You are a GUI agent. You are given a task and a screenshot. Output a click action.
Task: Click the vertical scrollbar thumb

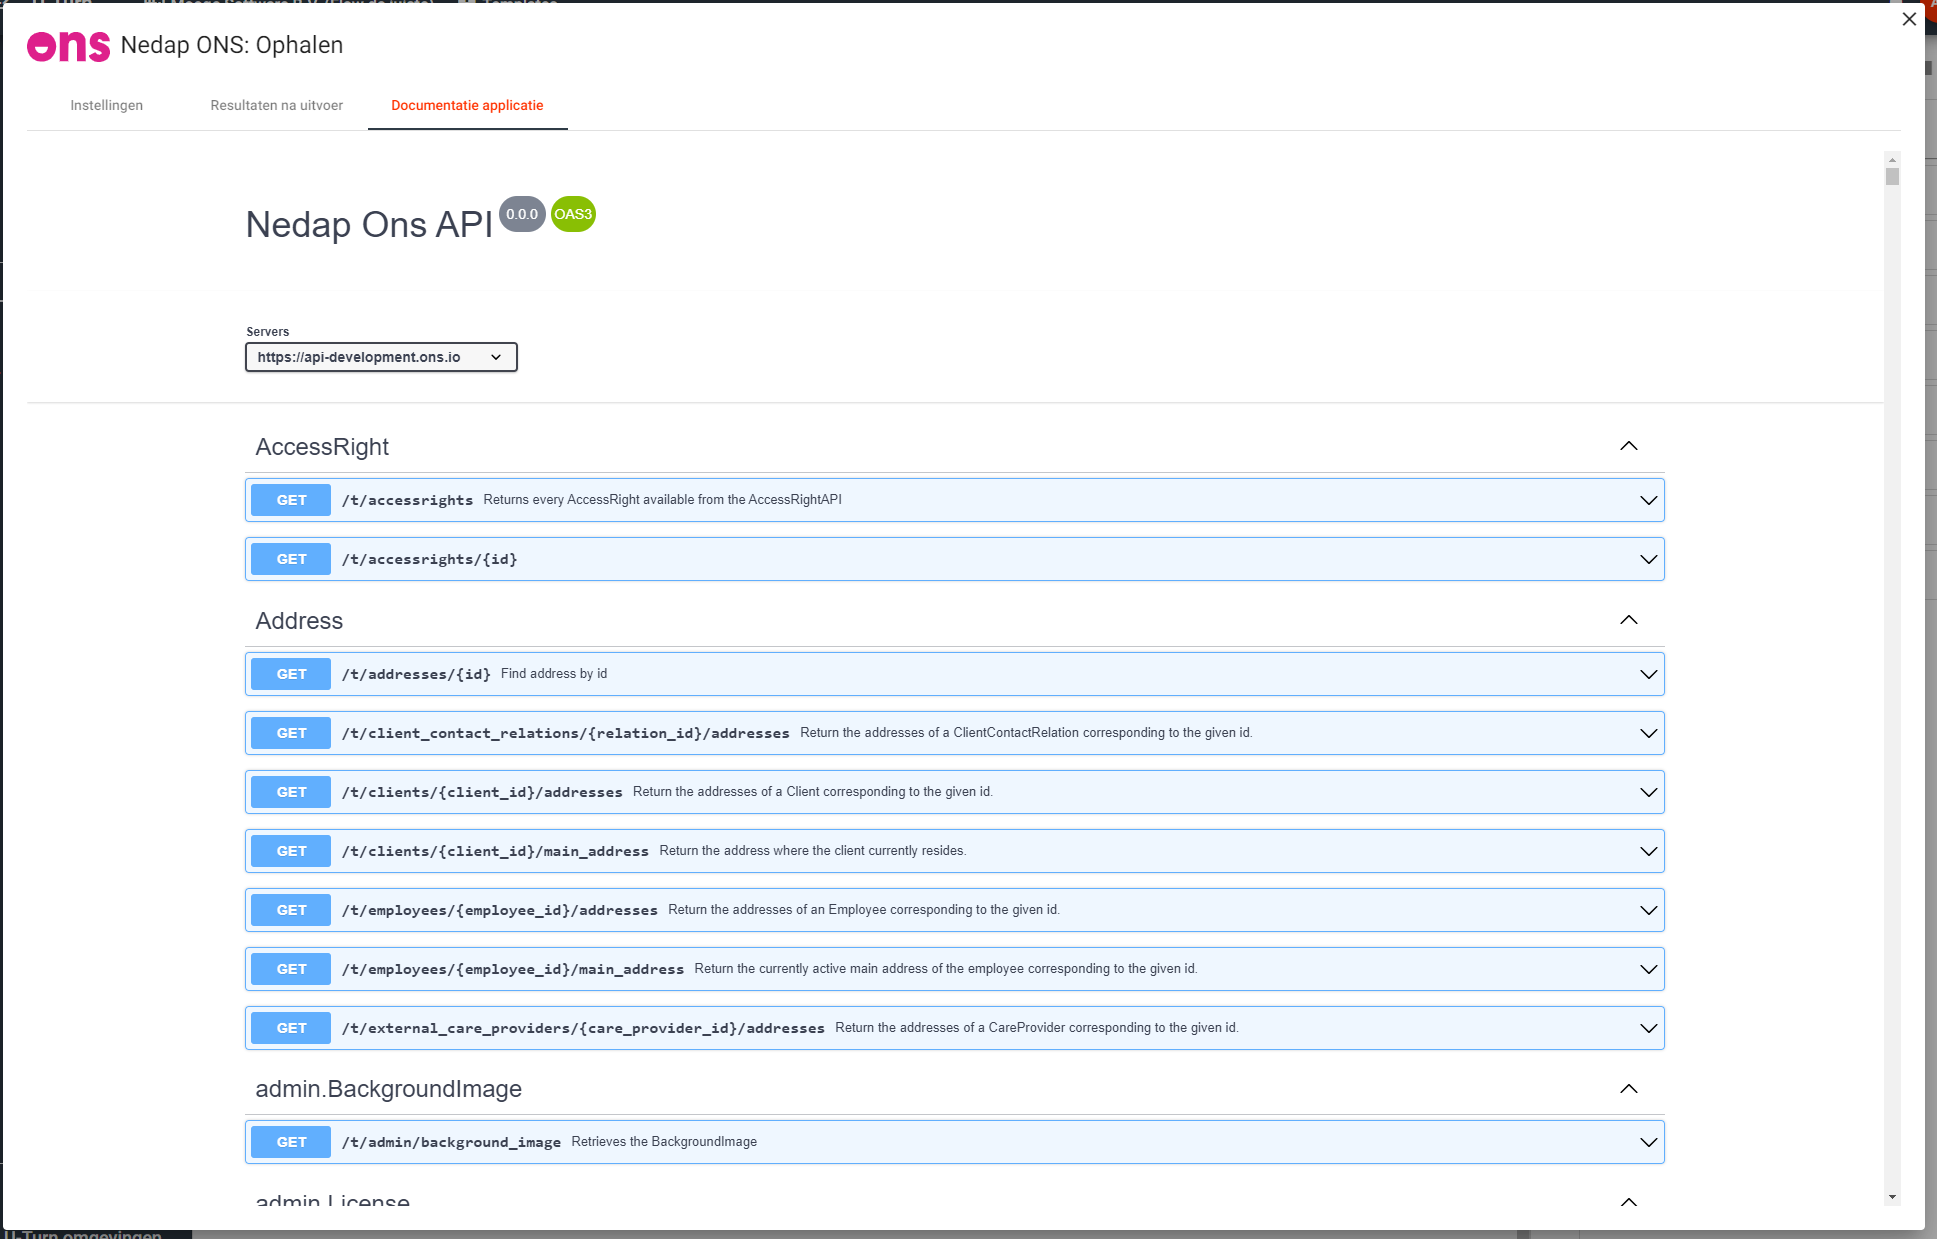[x=1892, y=177]
